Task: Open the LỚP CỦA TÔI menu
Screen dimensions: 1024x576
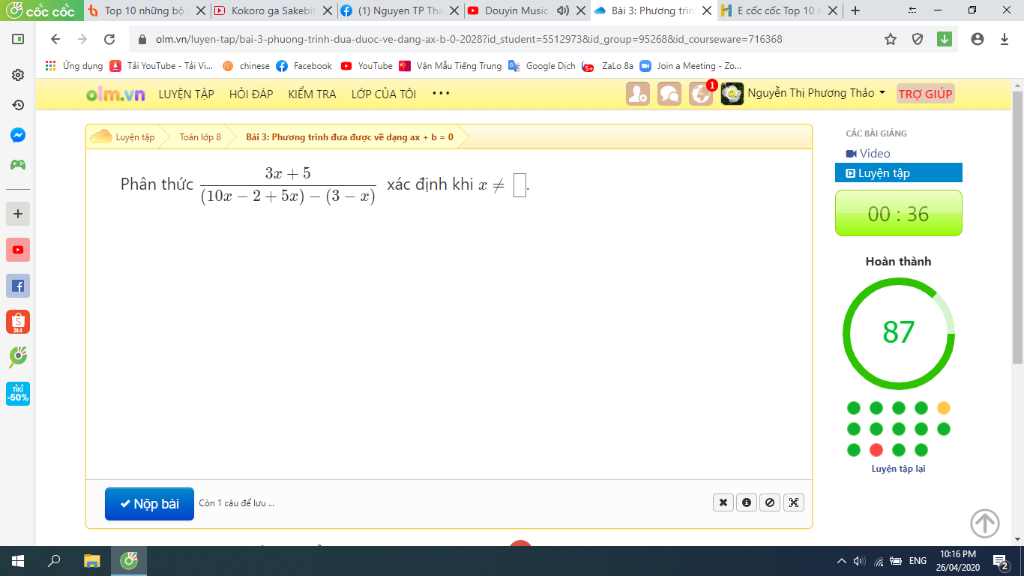Action: [x=383, y=94]
